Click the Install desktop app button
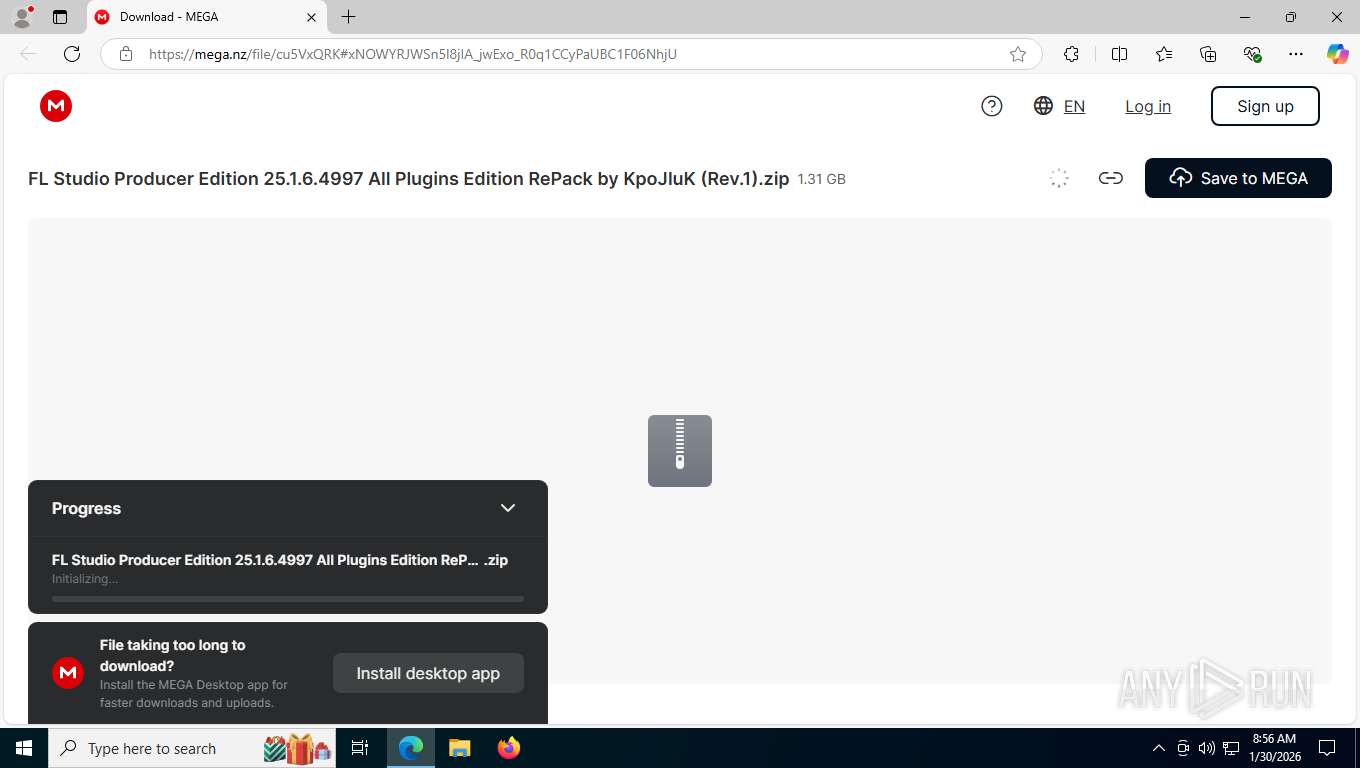The height and width of the screenshot is (768, 1360). 428,673
